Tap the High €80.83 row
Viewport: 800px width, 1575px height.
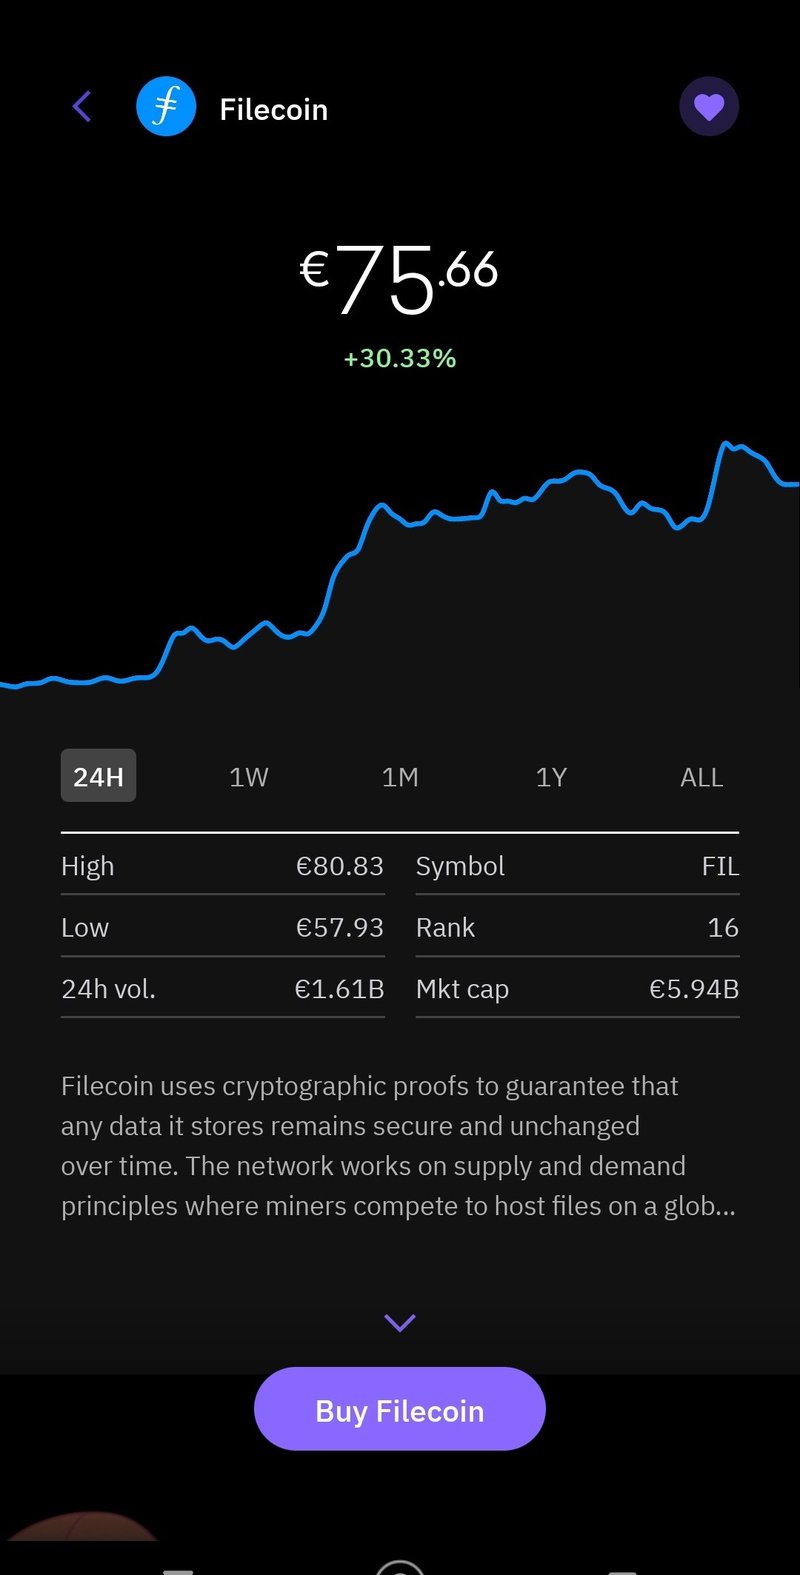pyautogui.click(x=222, y=866)
